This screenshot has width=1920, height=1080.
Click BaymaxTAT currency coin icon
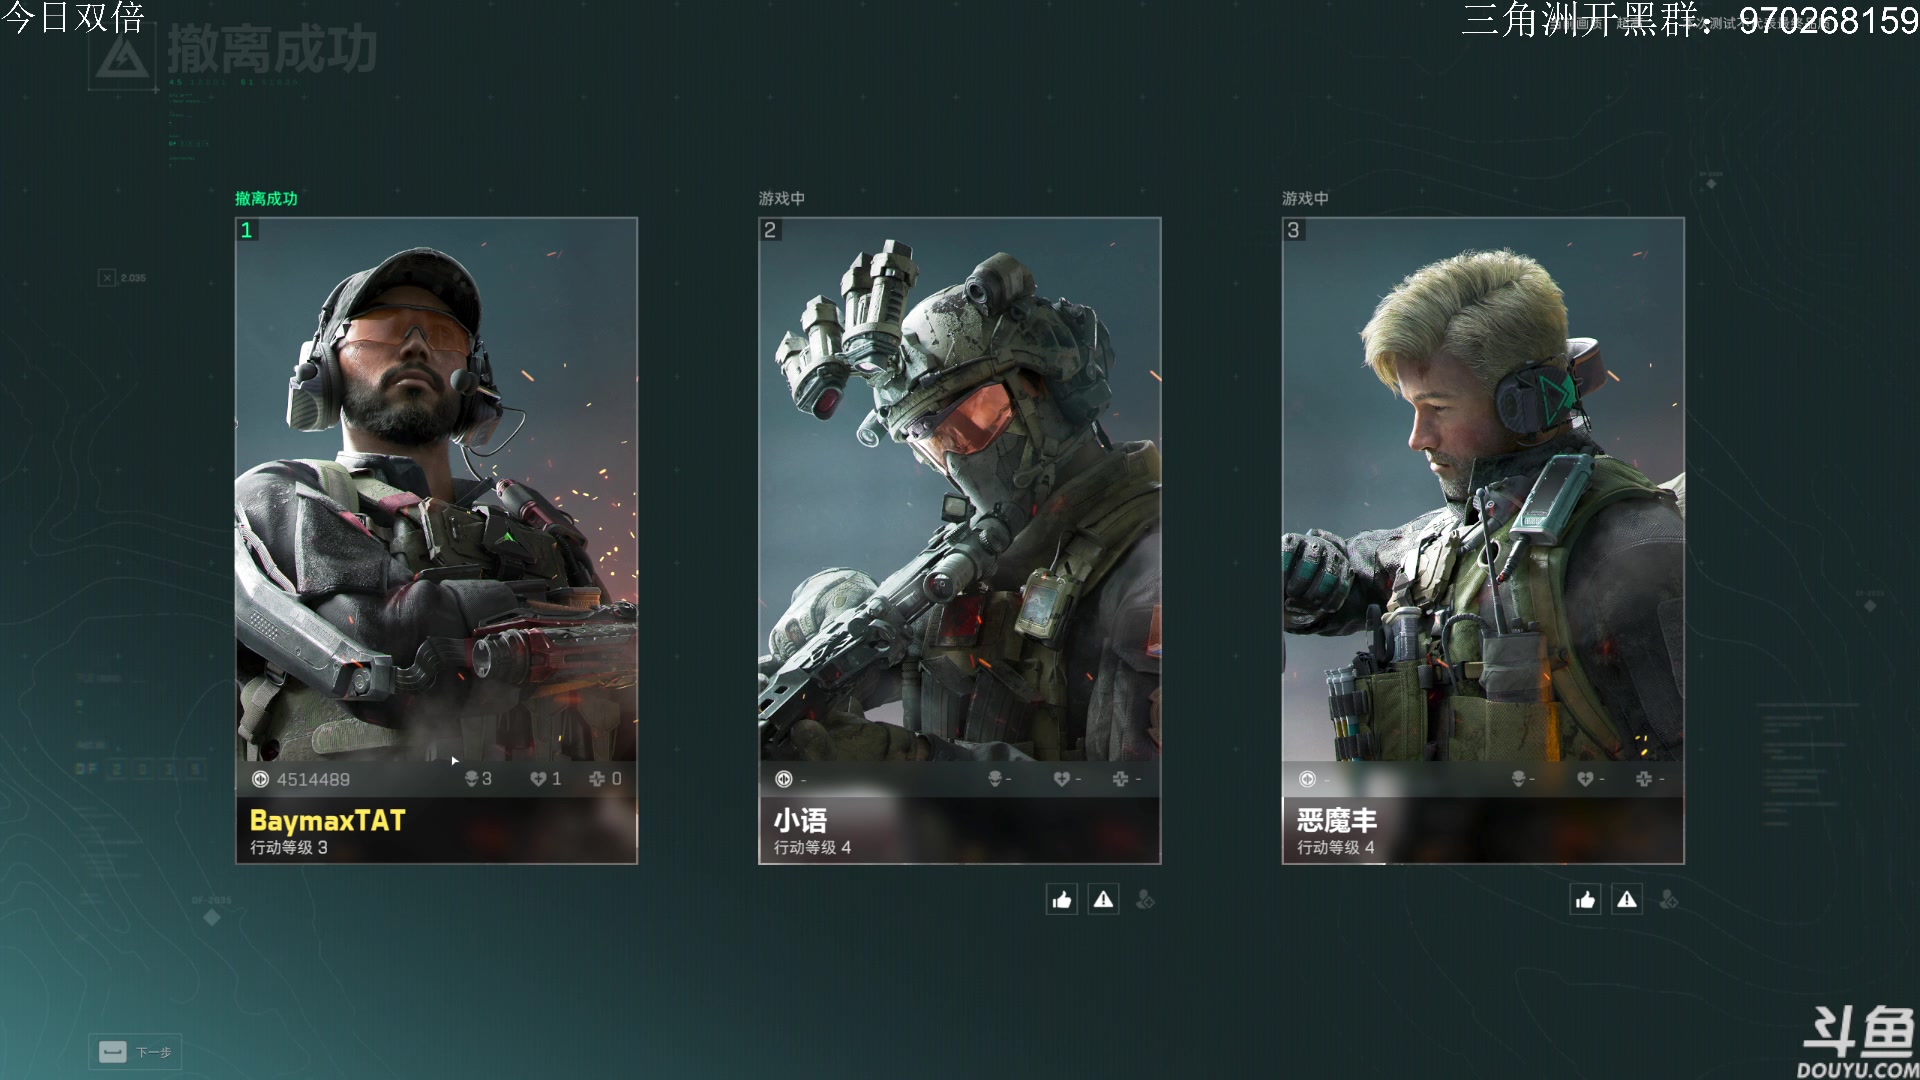click(x=260, y=779)
